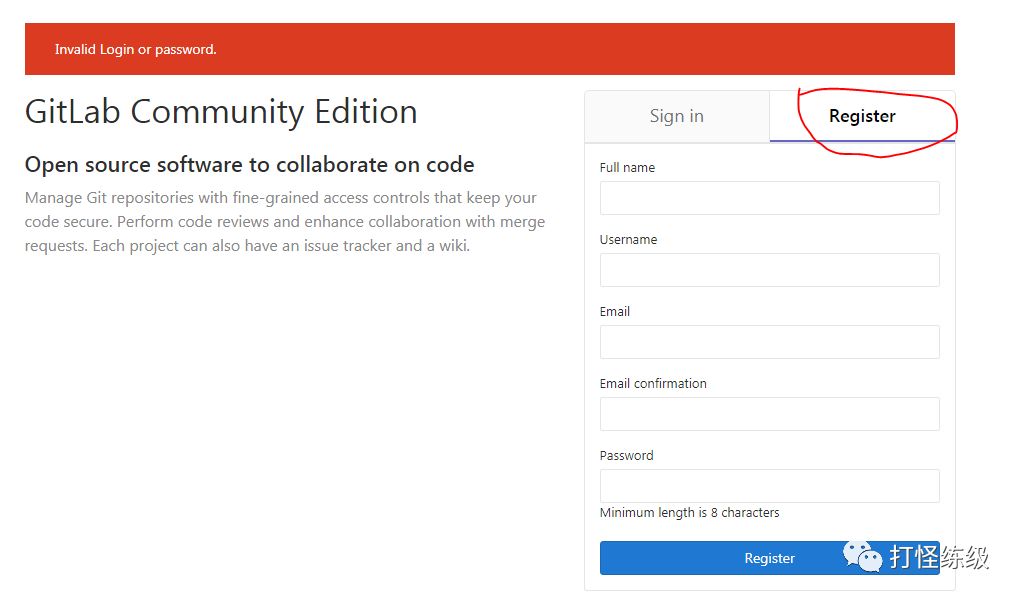This screenshot has height=603, width=1023.
Task: Click the Email input field
Action: tap(769, 342)
